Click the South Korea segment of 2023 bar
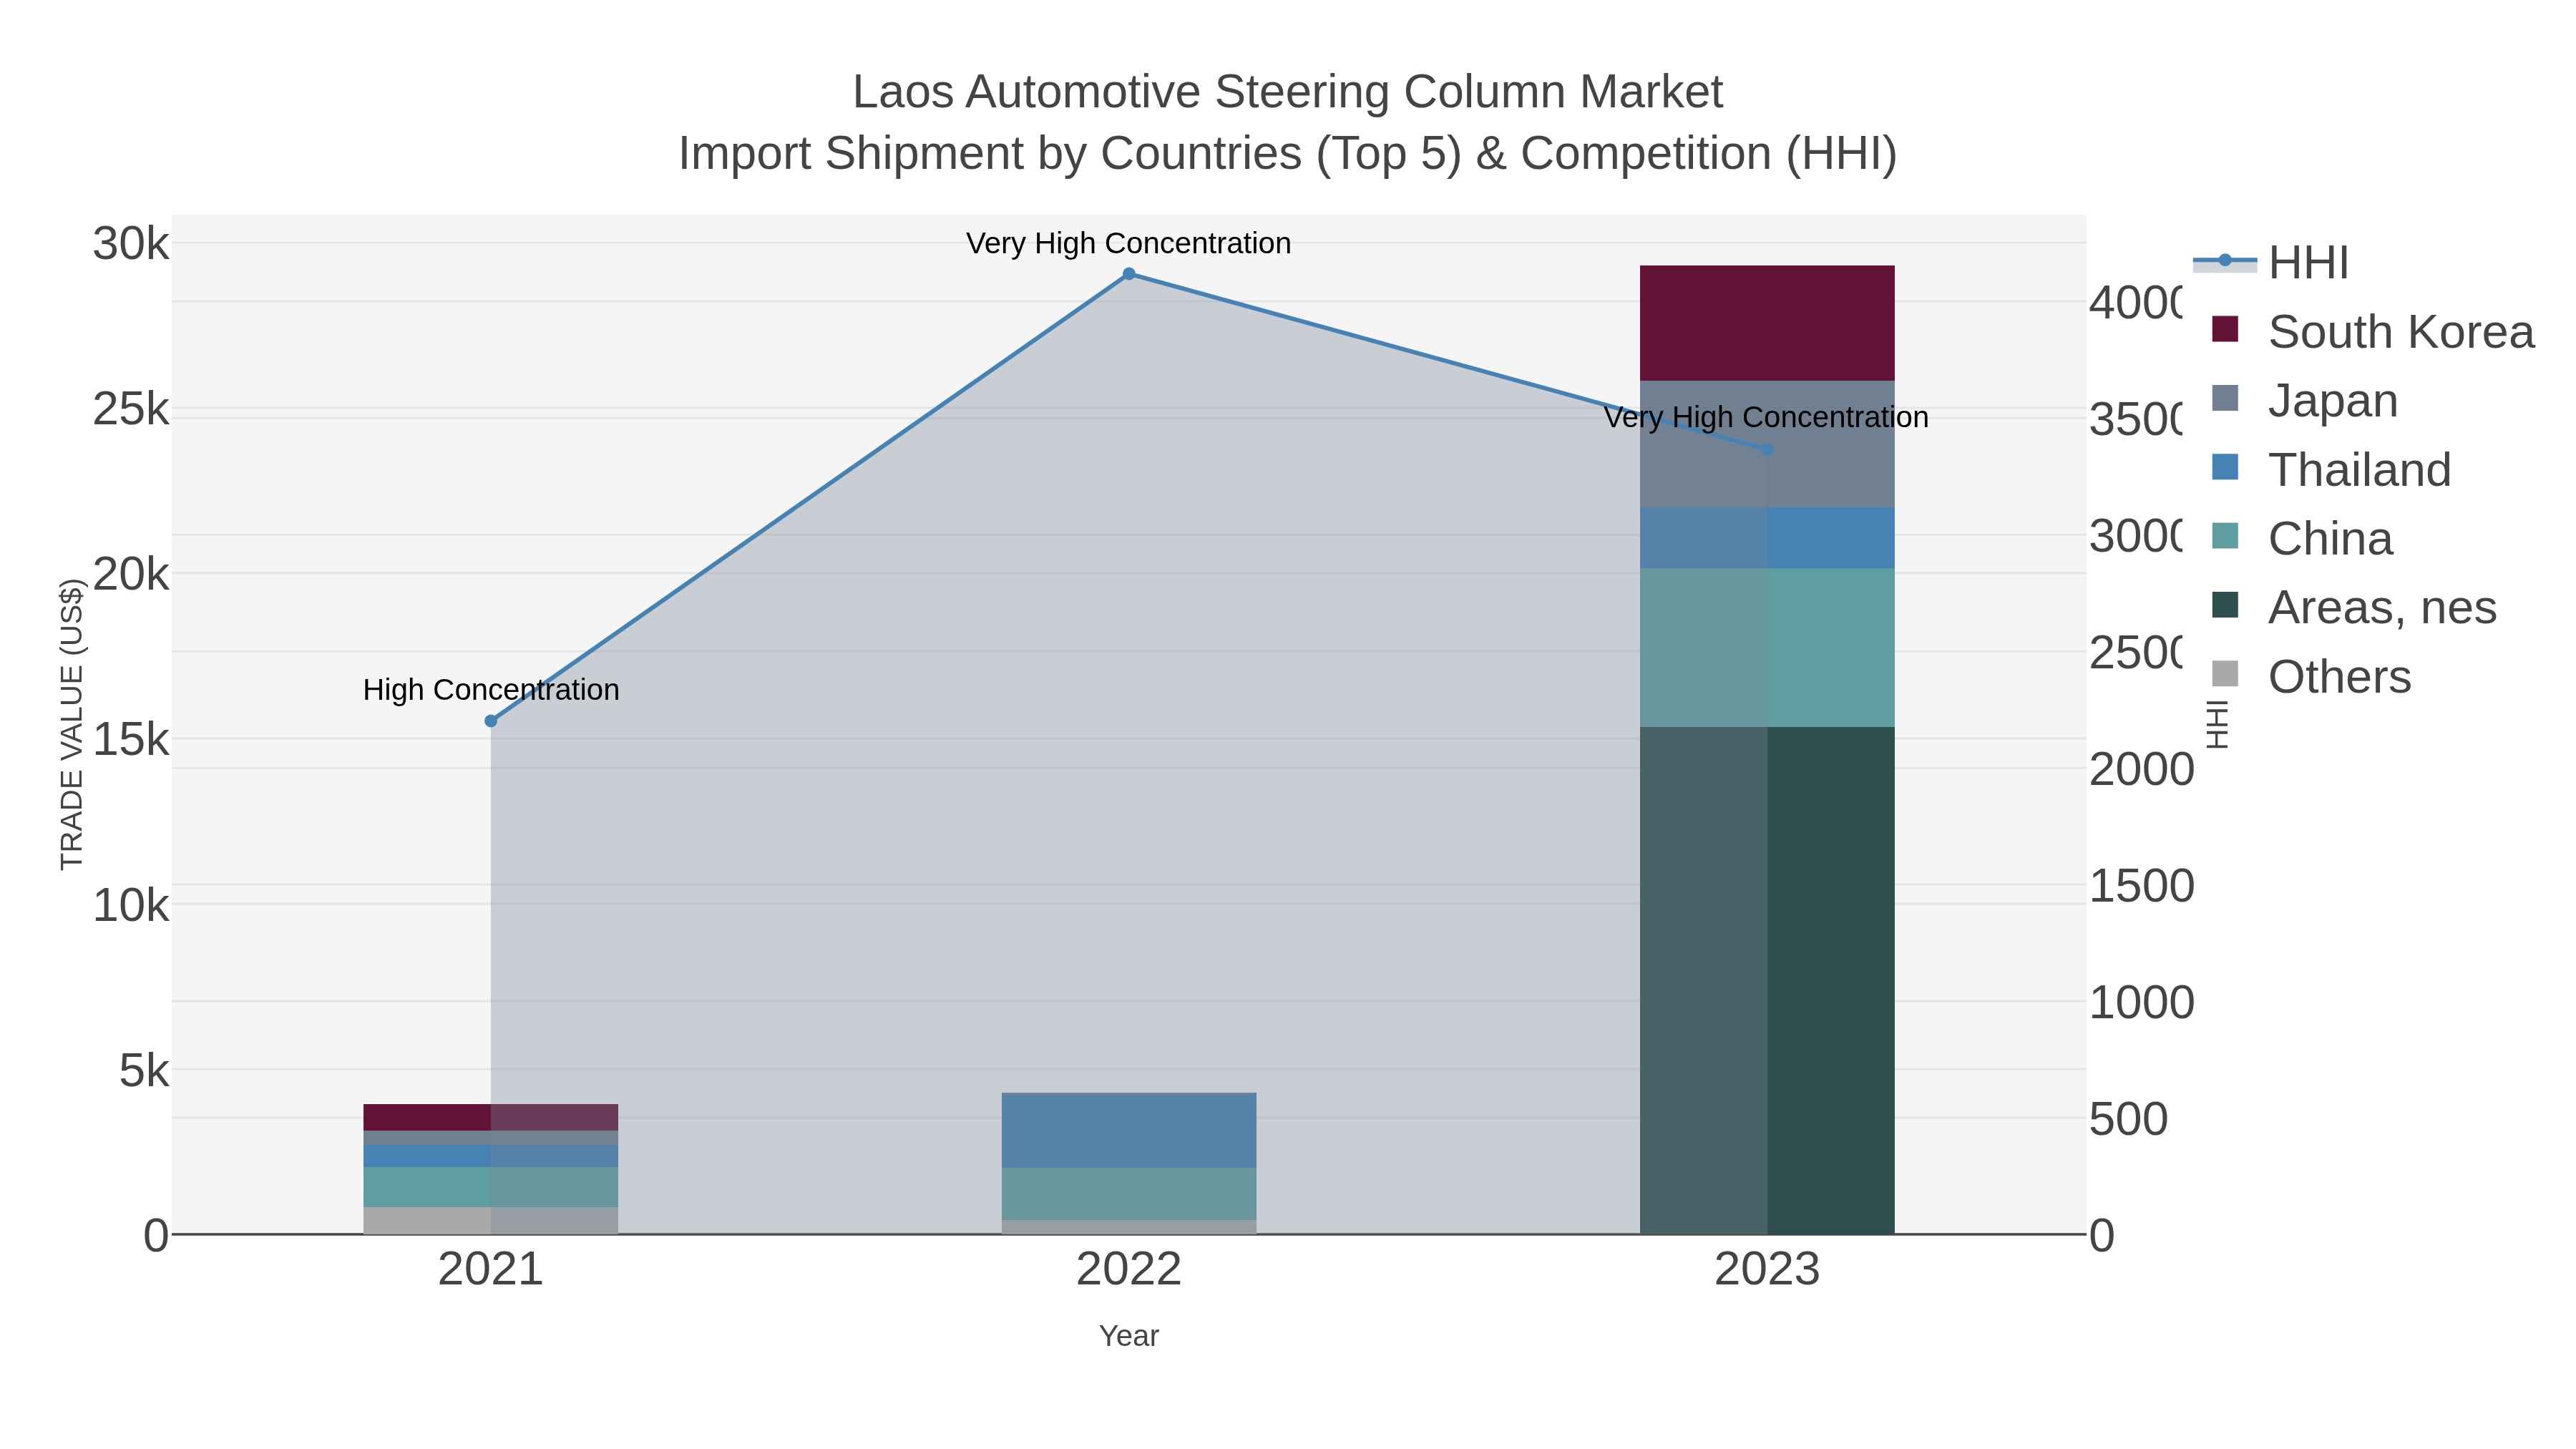The image size is (2576, 1449). pyautogui.click(x=1767, y=323)
